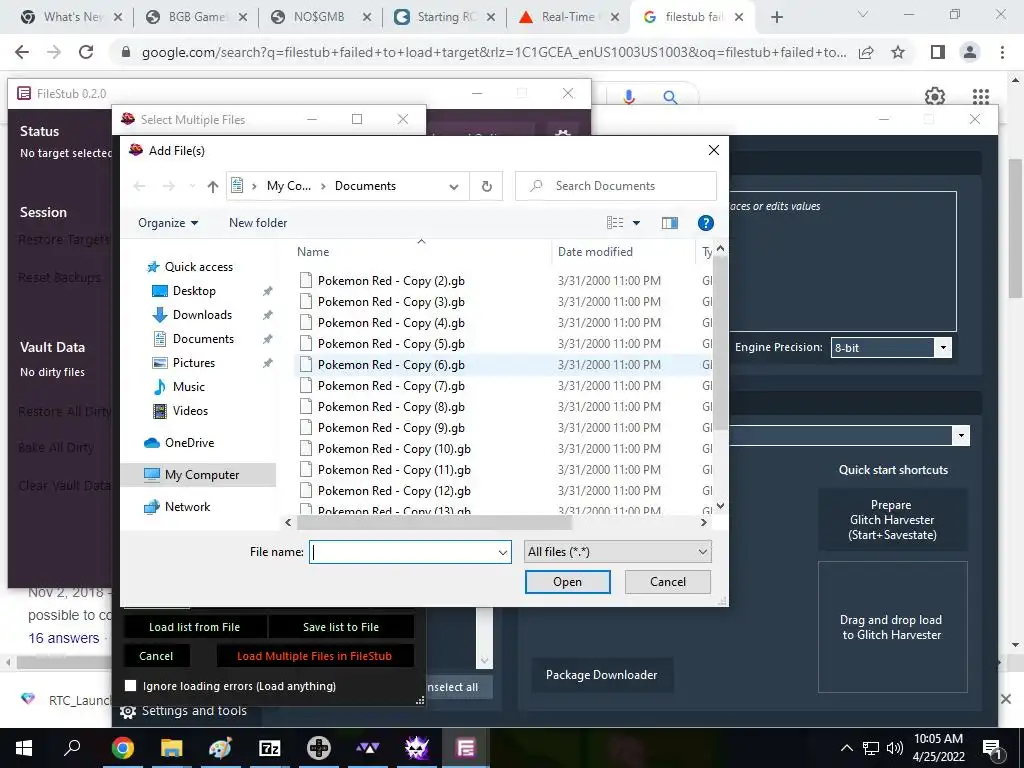This screenshot has height=768, width=1024.
Task: Select file Pokemon Red - Copy (8).gb
Action: click(x=391, y=407)
